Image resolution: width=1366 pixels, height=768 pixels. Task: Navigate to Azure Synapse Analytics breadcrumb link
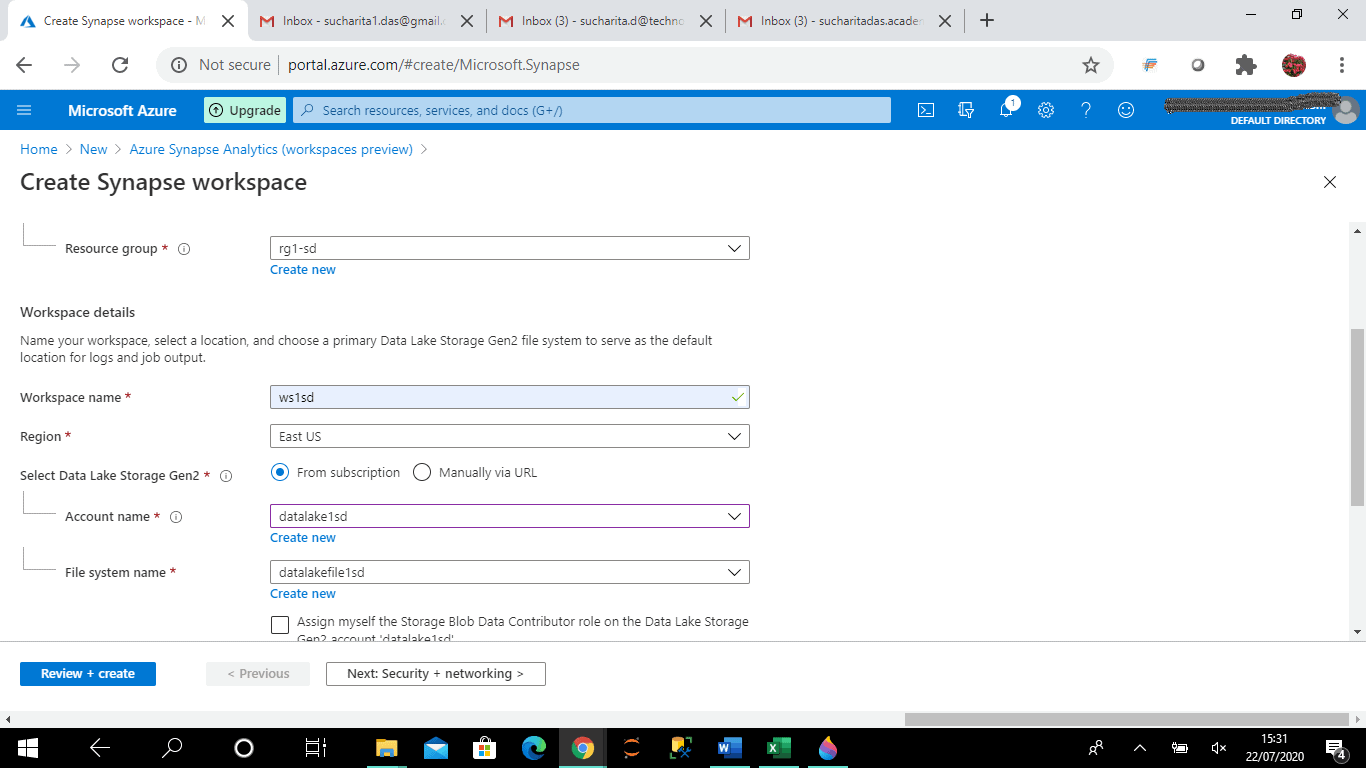click(270, 149)
